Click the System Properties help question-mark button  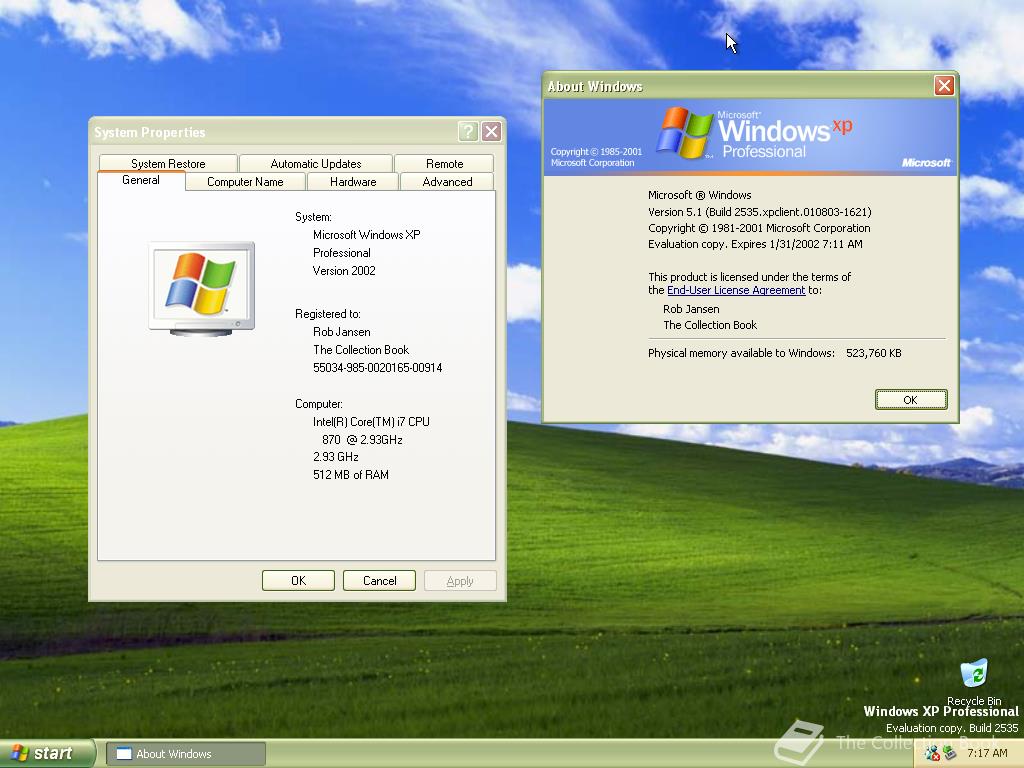tap(468, 132)
